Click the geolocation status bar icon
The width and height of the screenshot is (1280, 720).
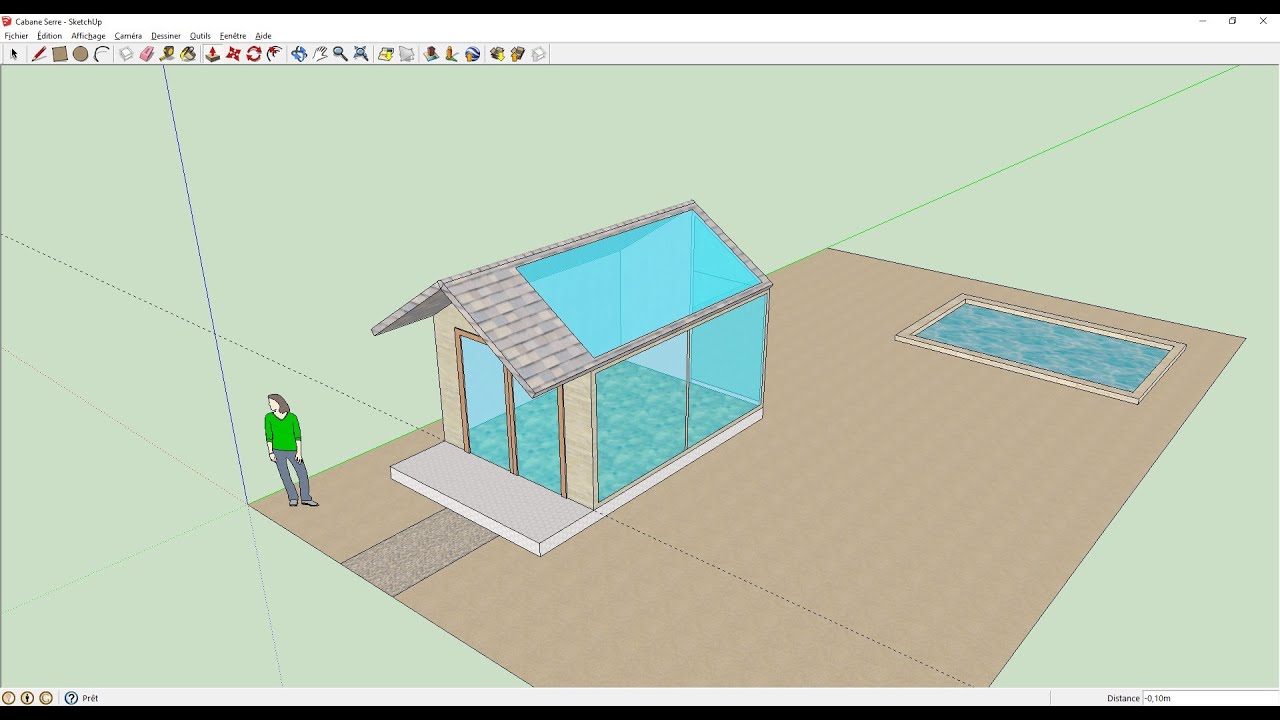point(9,698)
